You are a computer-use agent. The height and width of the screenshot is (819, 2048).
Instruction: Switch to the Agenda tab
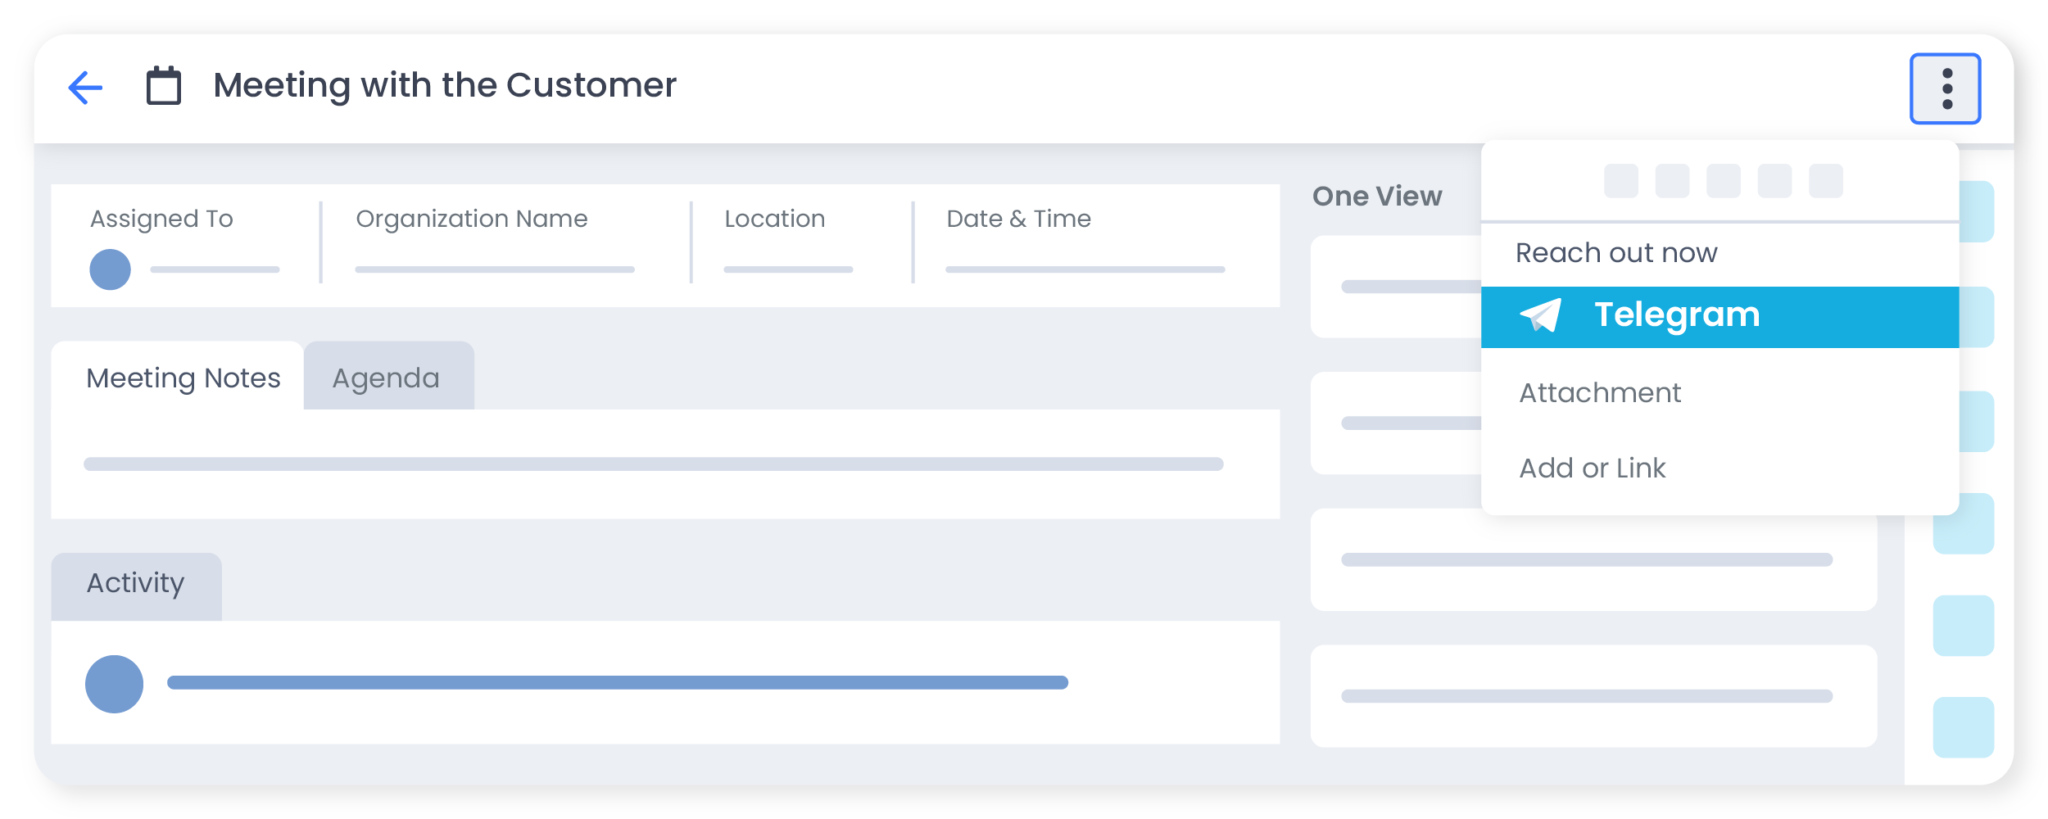click(388, 376)
